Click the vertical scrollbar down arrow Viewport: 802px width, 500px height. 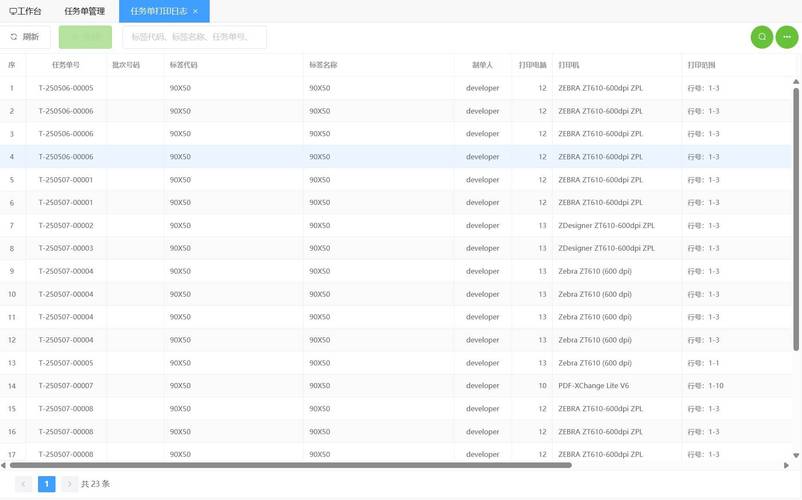tap(796, 455)
